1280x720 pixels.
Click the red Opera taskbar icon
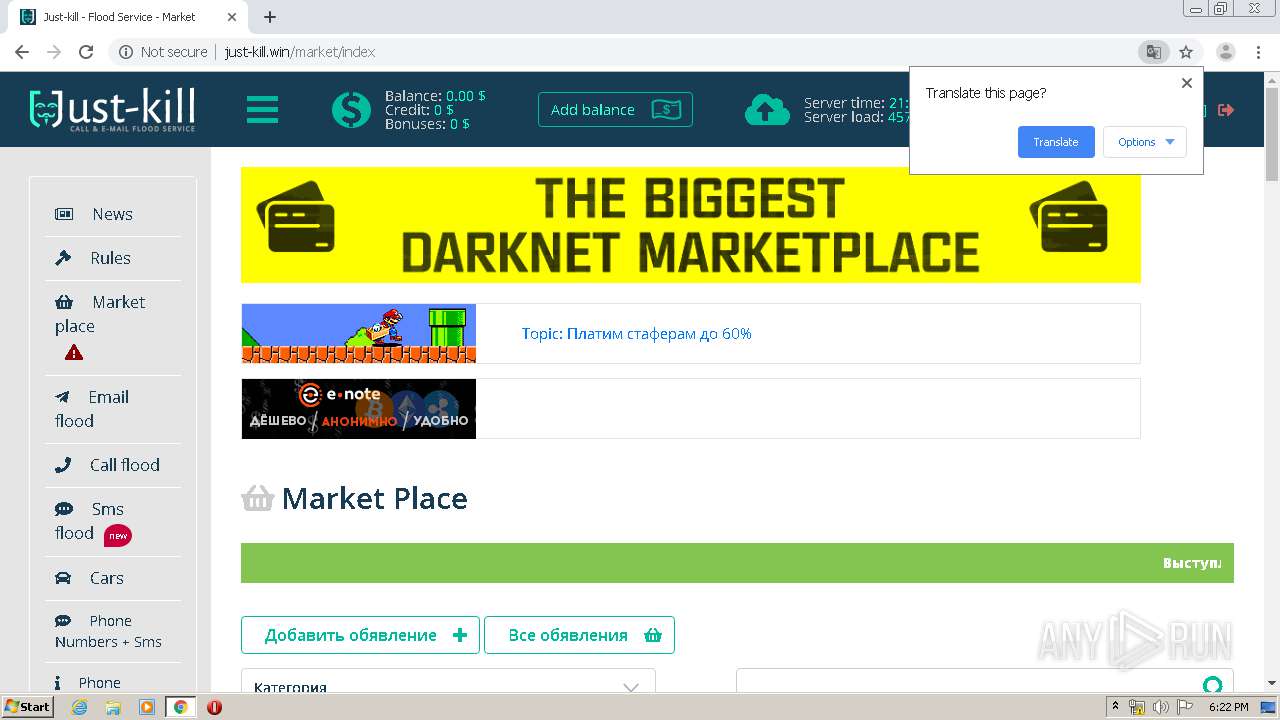click(214, 707)
